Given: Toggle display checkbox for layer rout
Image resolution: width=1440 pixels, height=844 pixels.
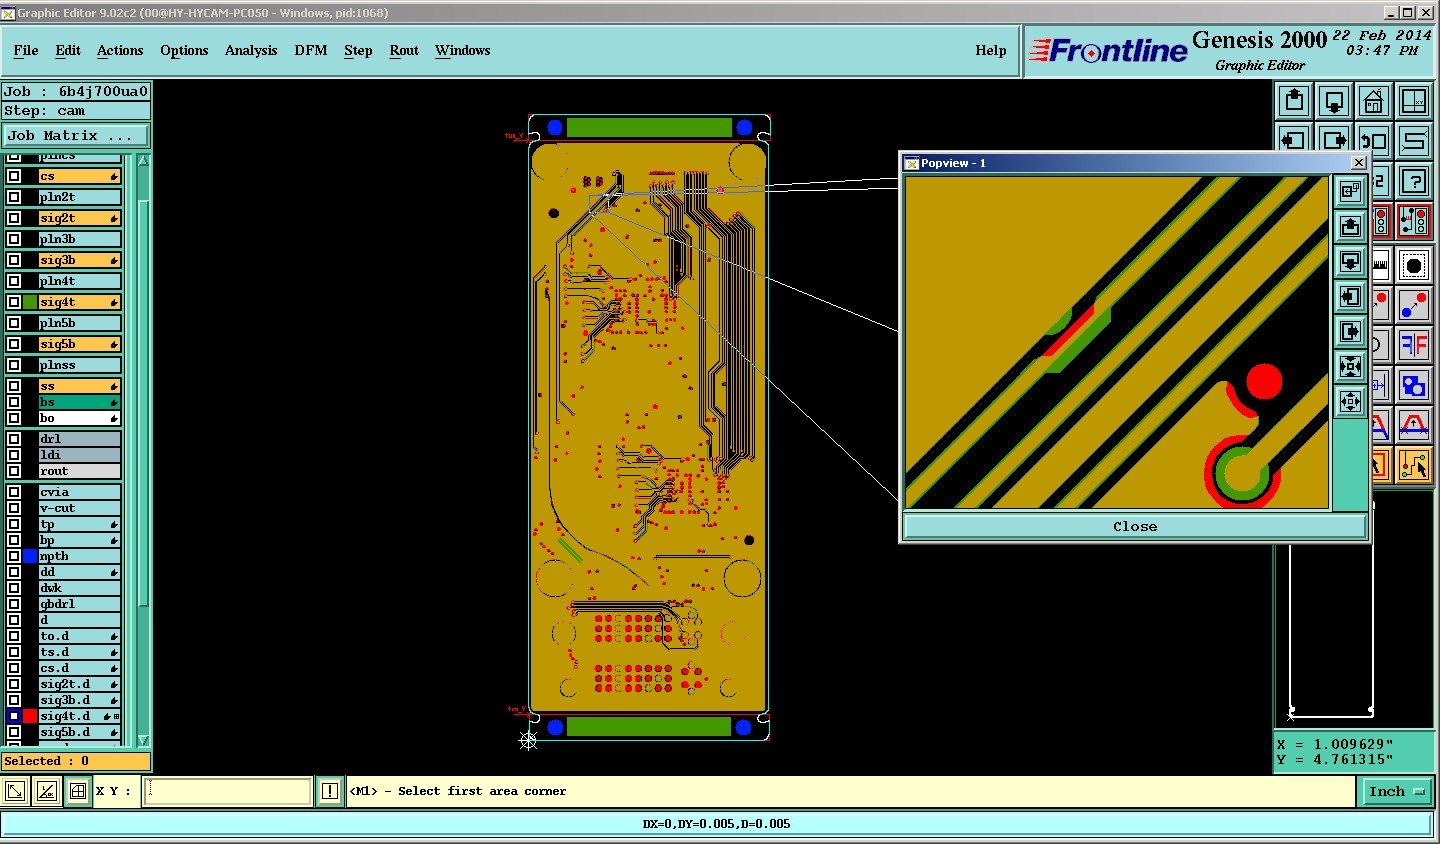Looking at the screenshot, I should 14,471.
